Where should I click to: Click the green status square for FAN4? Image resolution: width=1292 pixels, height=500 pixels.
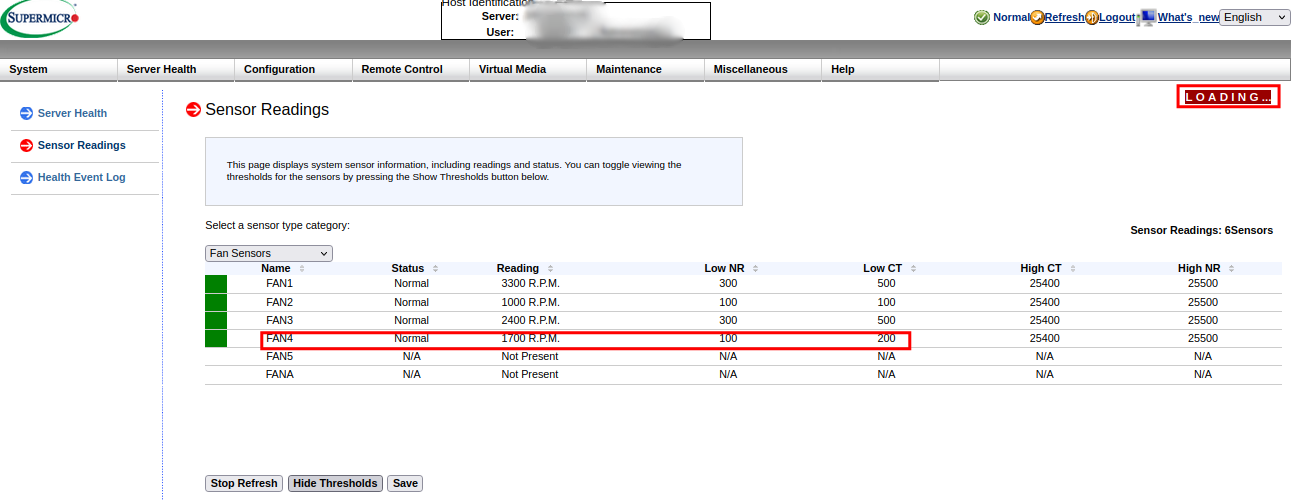pyautogui.click(x=216, y=339)
